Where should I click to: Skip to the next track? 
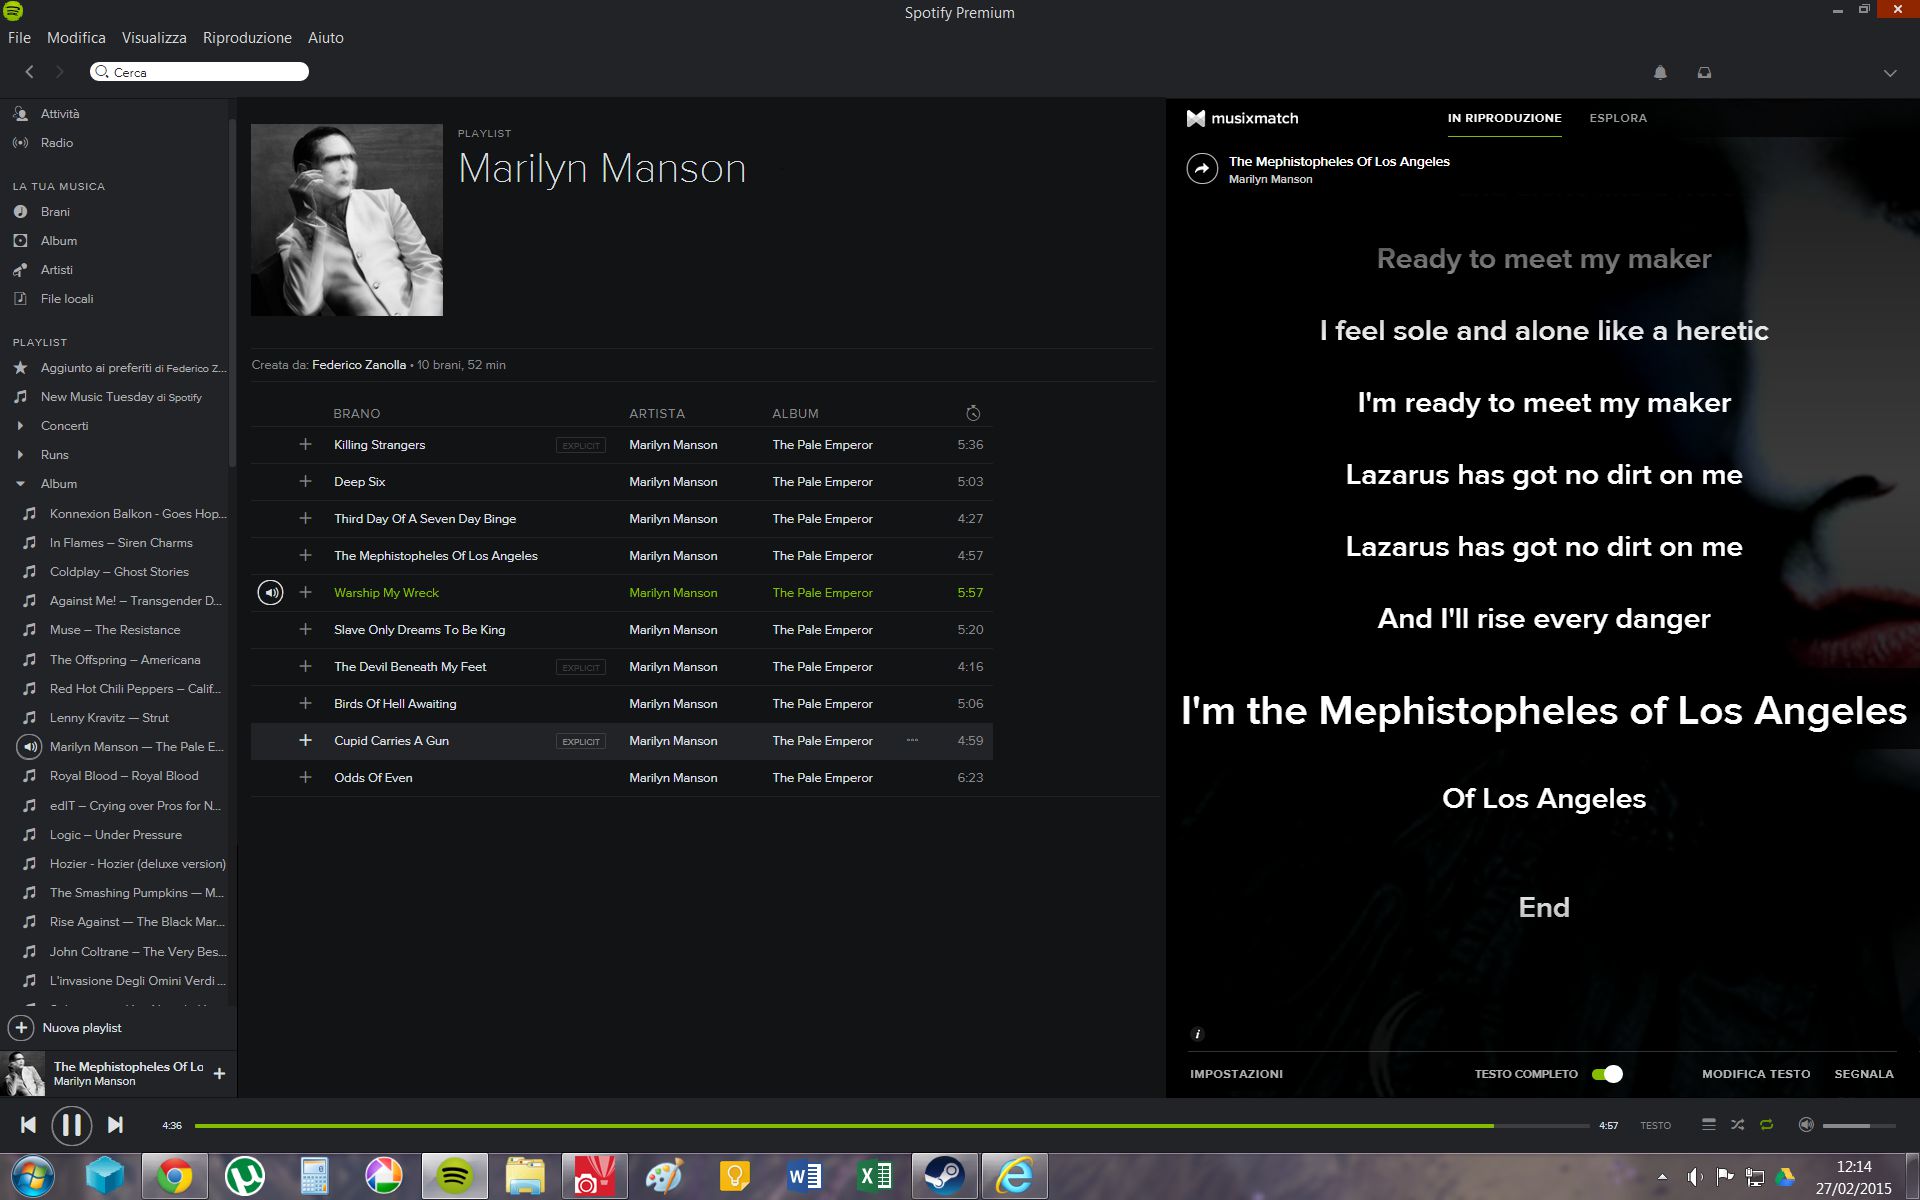[x=115, y=1125]
